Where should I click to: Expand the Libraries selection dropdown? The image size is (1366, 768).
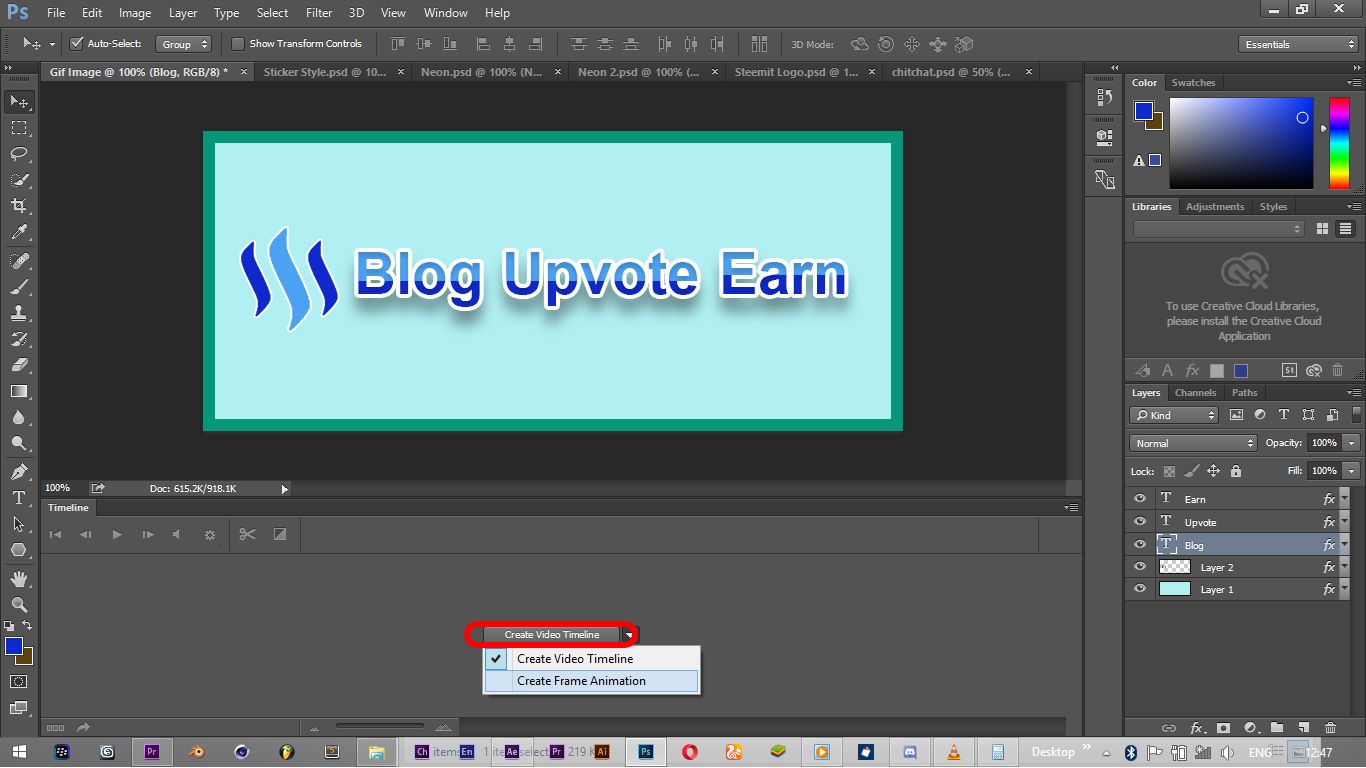coord(1219,229)
